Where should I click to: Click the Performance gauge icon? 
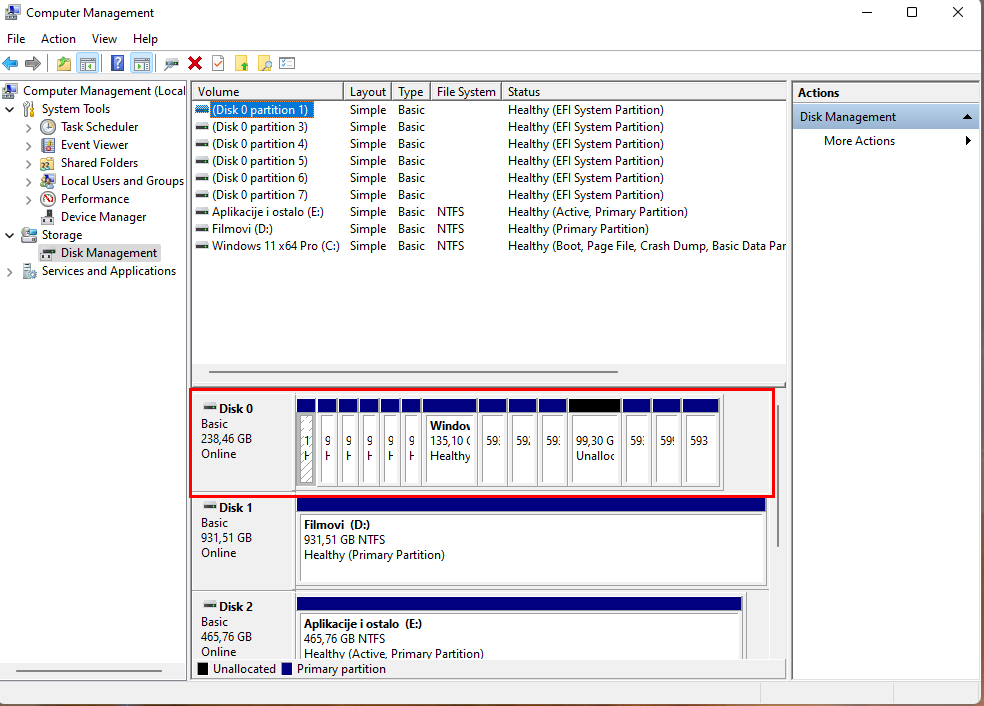click(48, 199)
